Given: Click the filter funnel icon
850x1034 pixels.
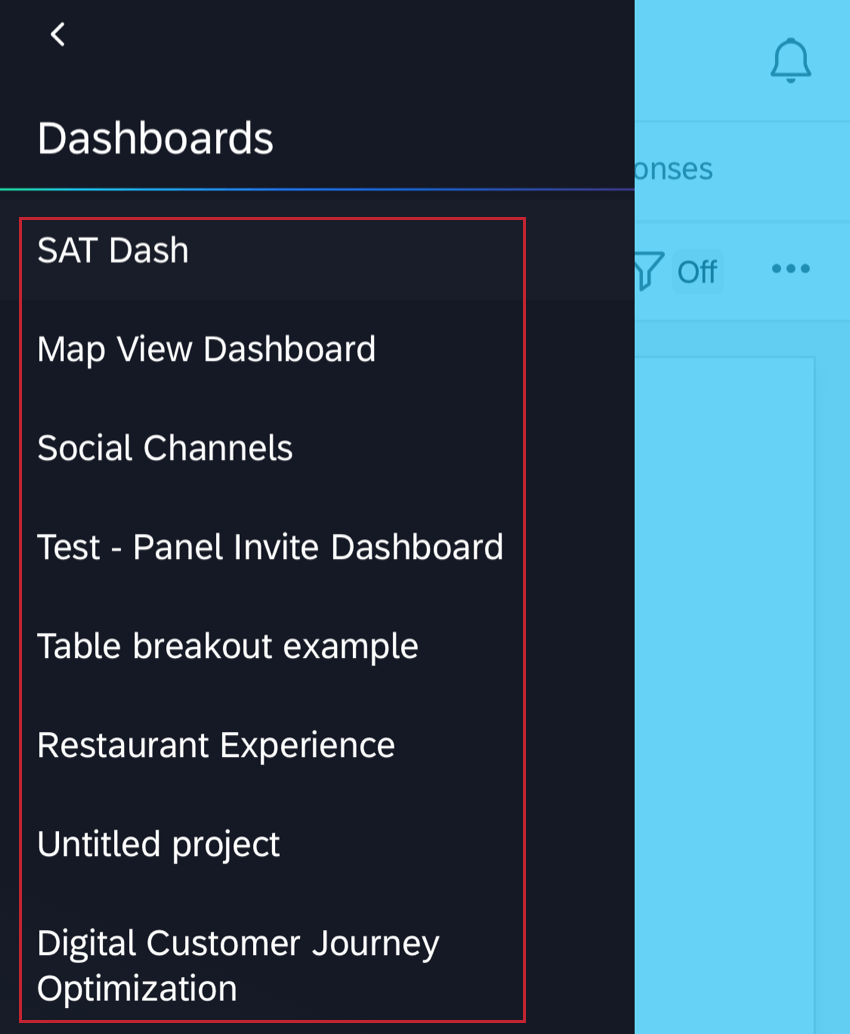Looking at the screenshot, I should tap(648, 270).
